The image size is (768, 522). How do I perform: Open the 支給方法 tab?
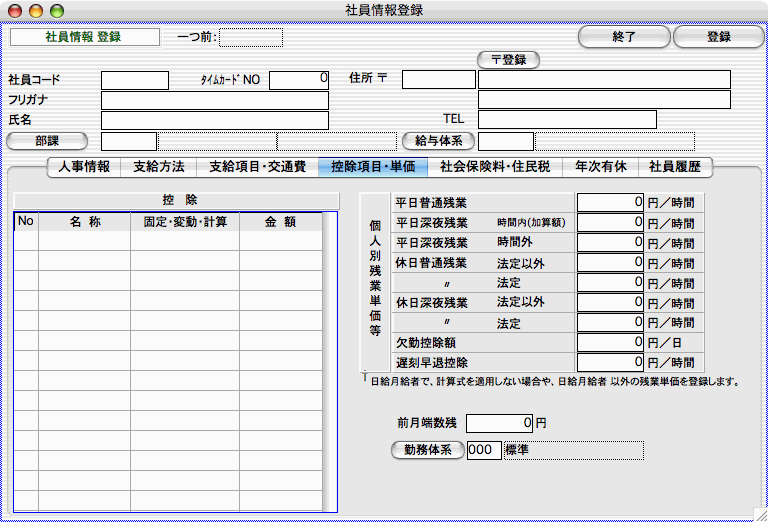[x=158, y=167]
